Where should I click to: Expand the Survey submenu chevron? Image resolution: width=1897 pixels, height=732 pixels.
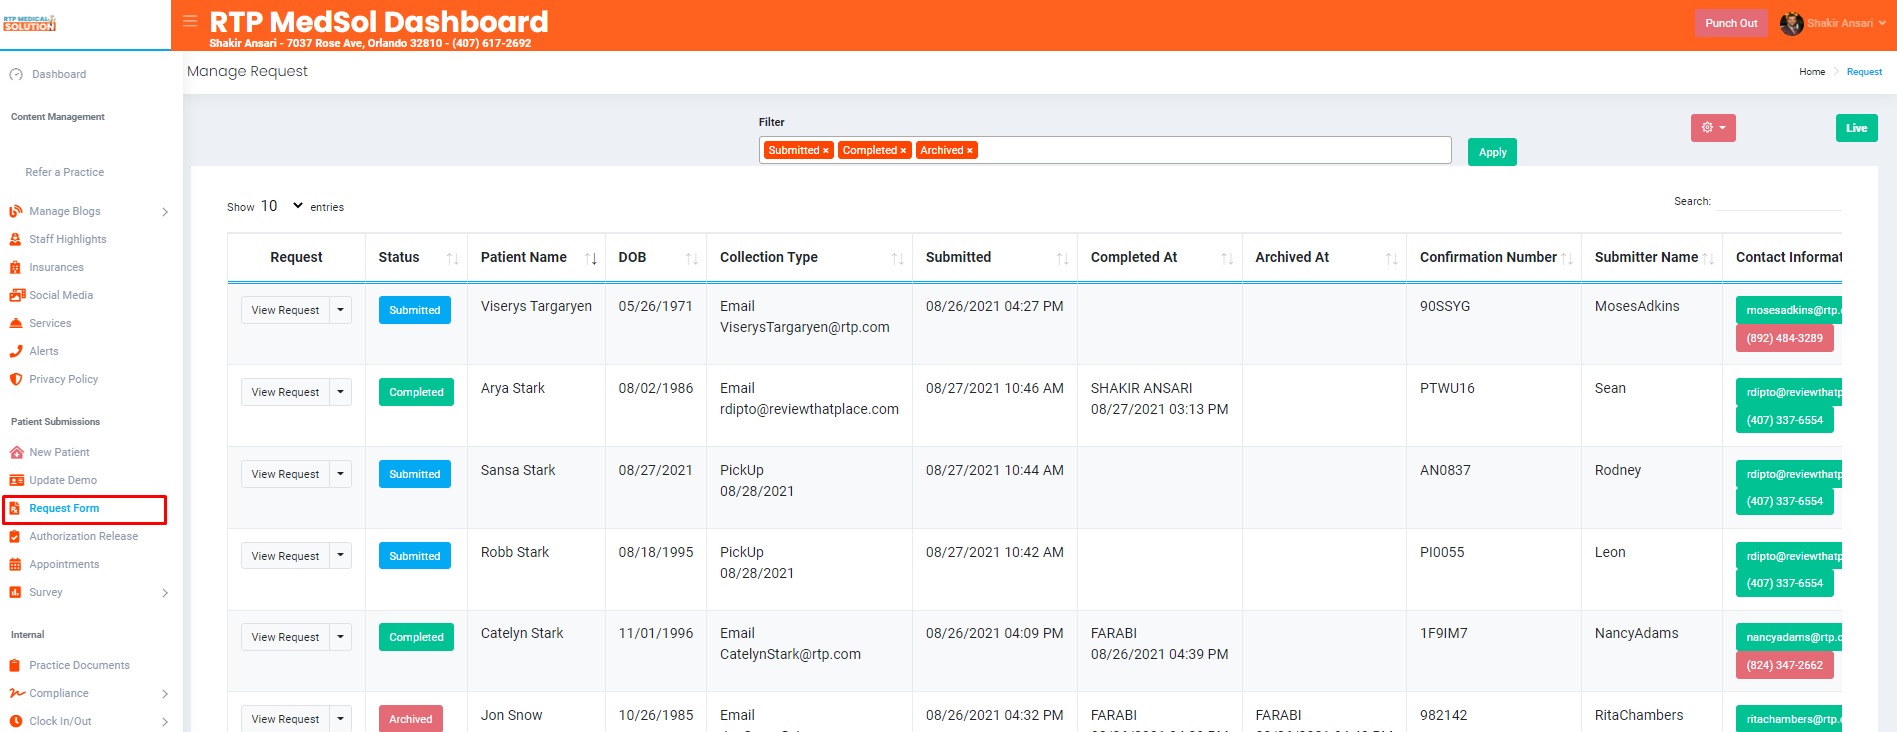pyautogui.click(x=165, y=592)
